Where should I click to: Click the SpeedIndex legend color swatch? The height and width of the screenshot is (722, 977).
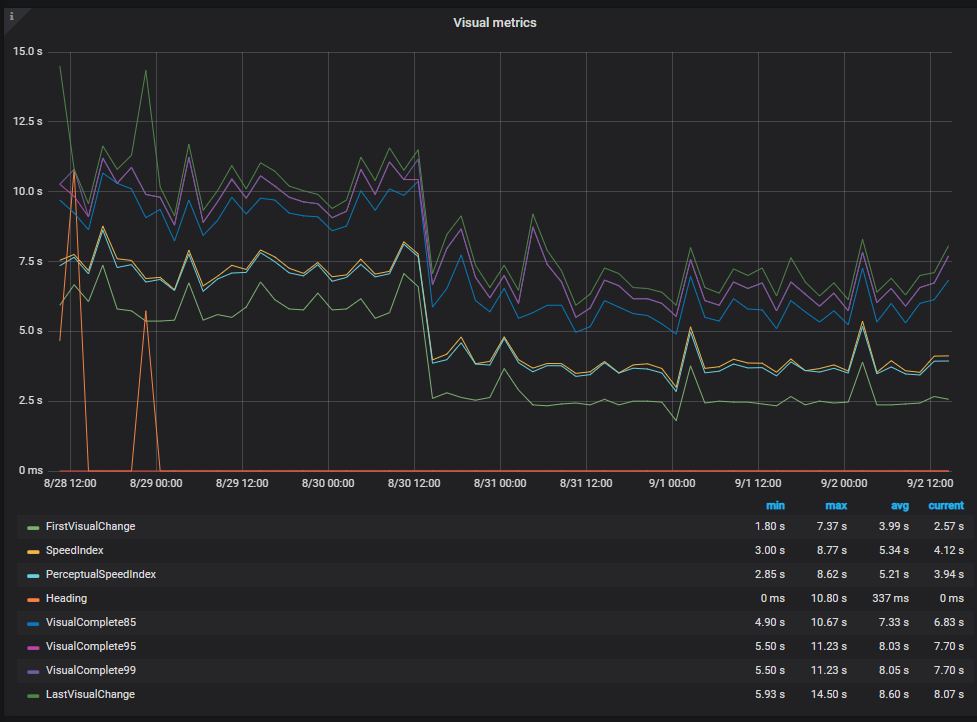tap(33, 551)
